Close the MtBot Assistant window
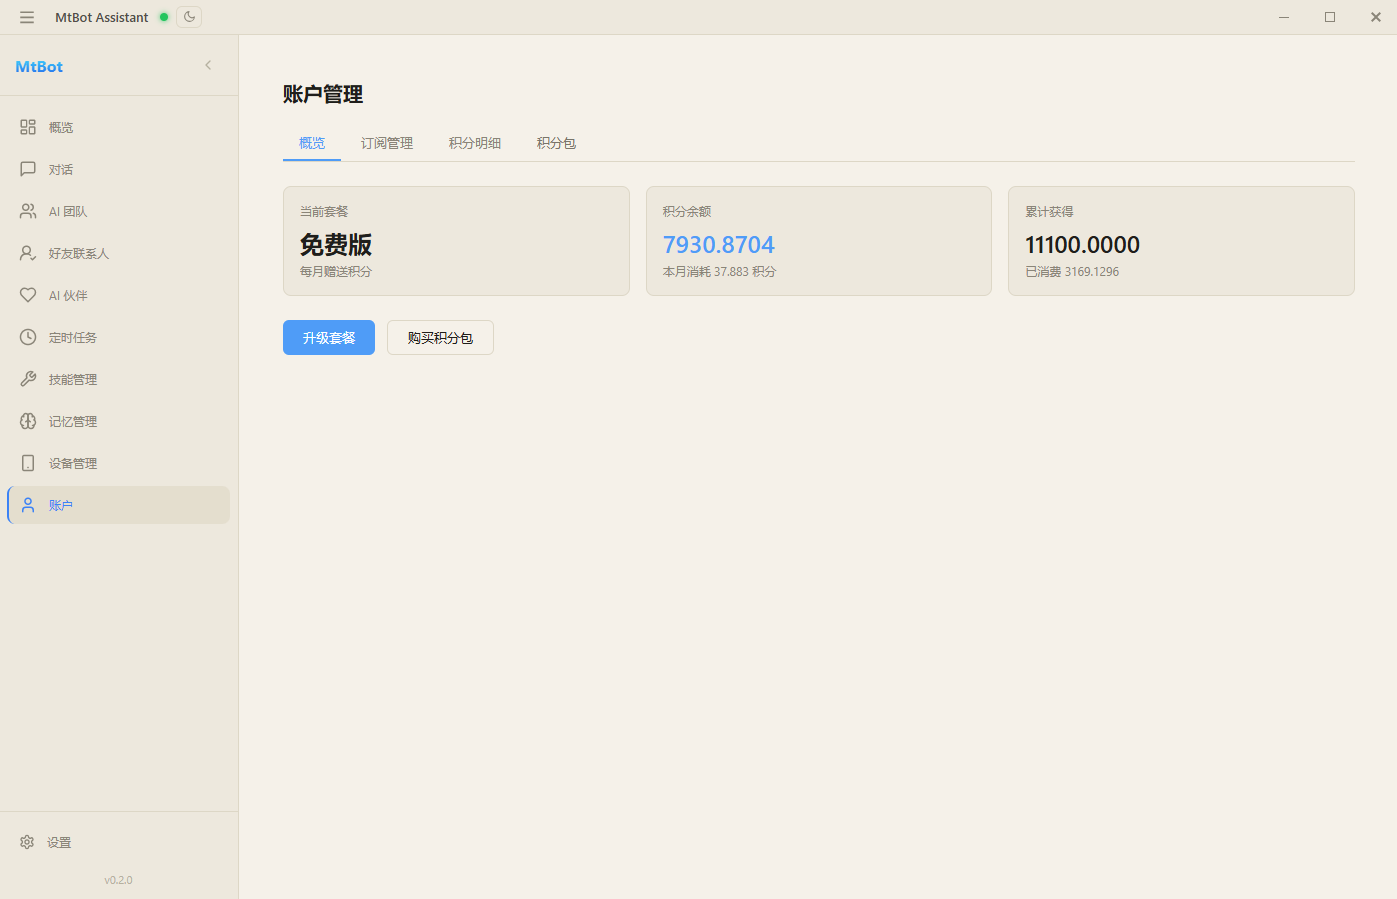This screenshot has width=1397, height=899. tap(1376, 17)
